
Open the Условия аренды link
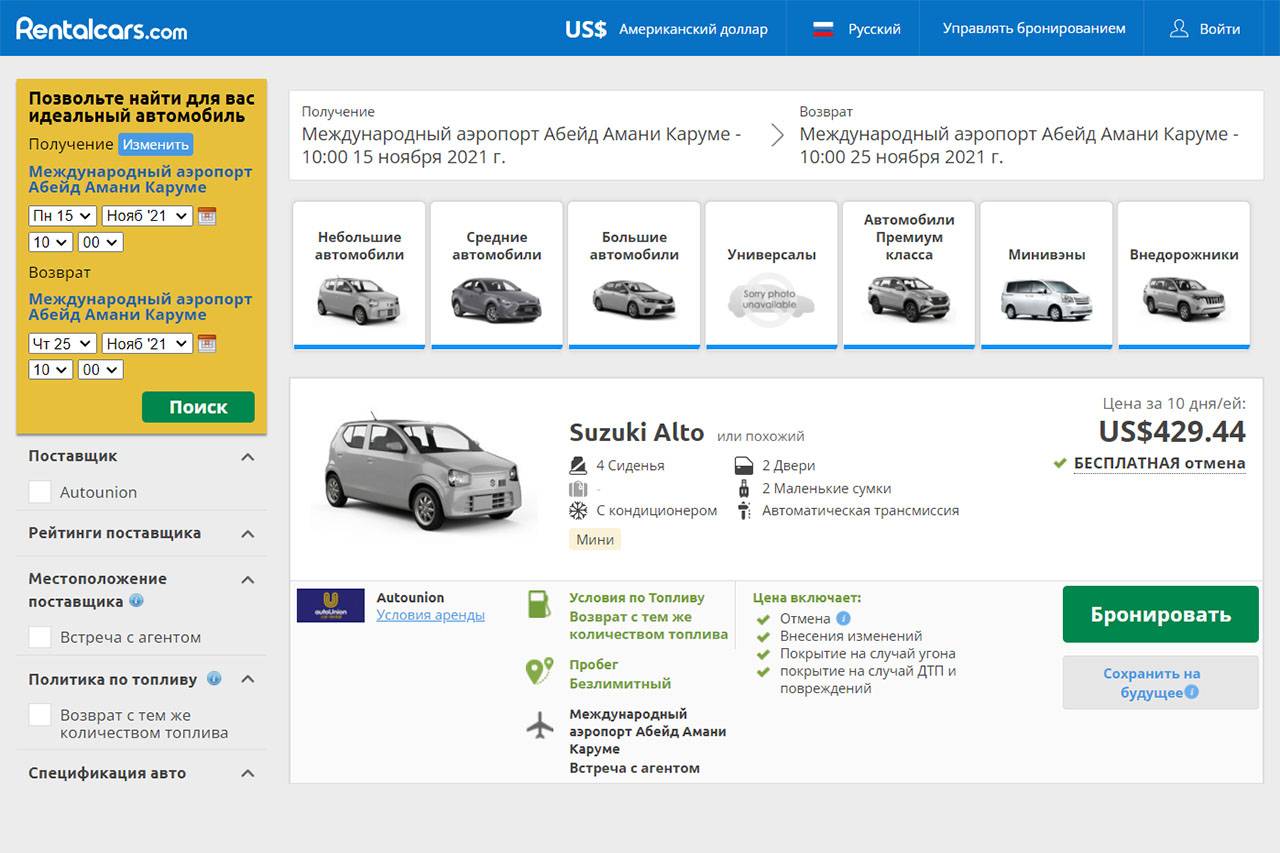pos(430,615)
